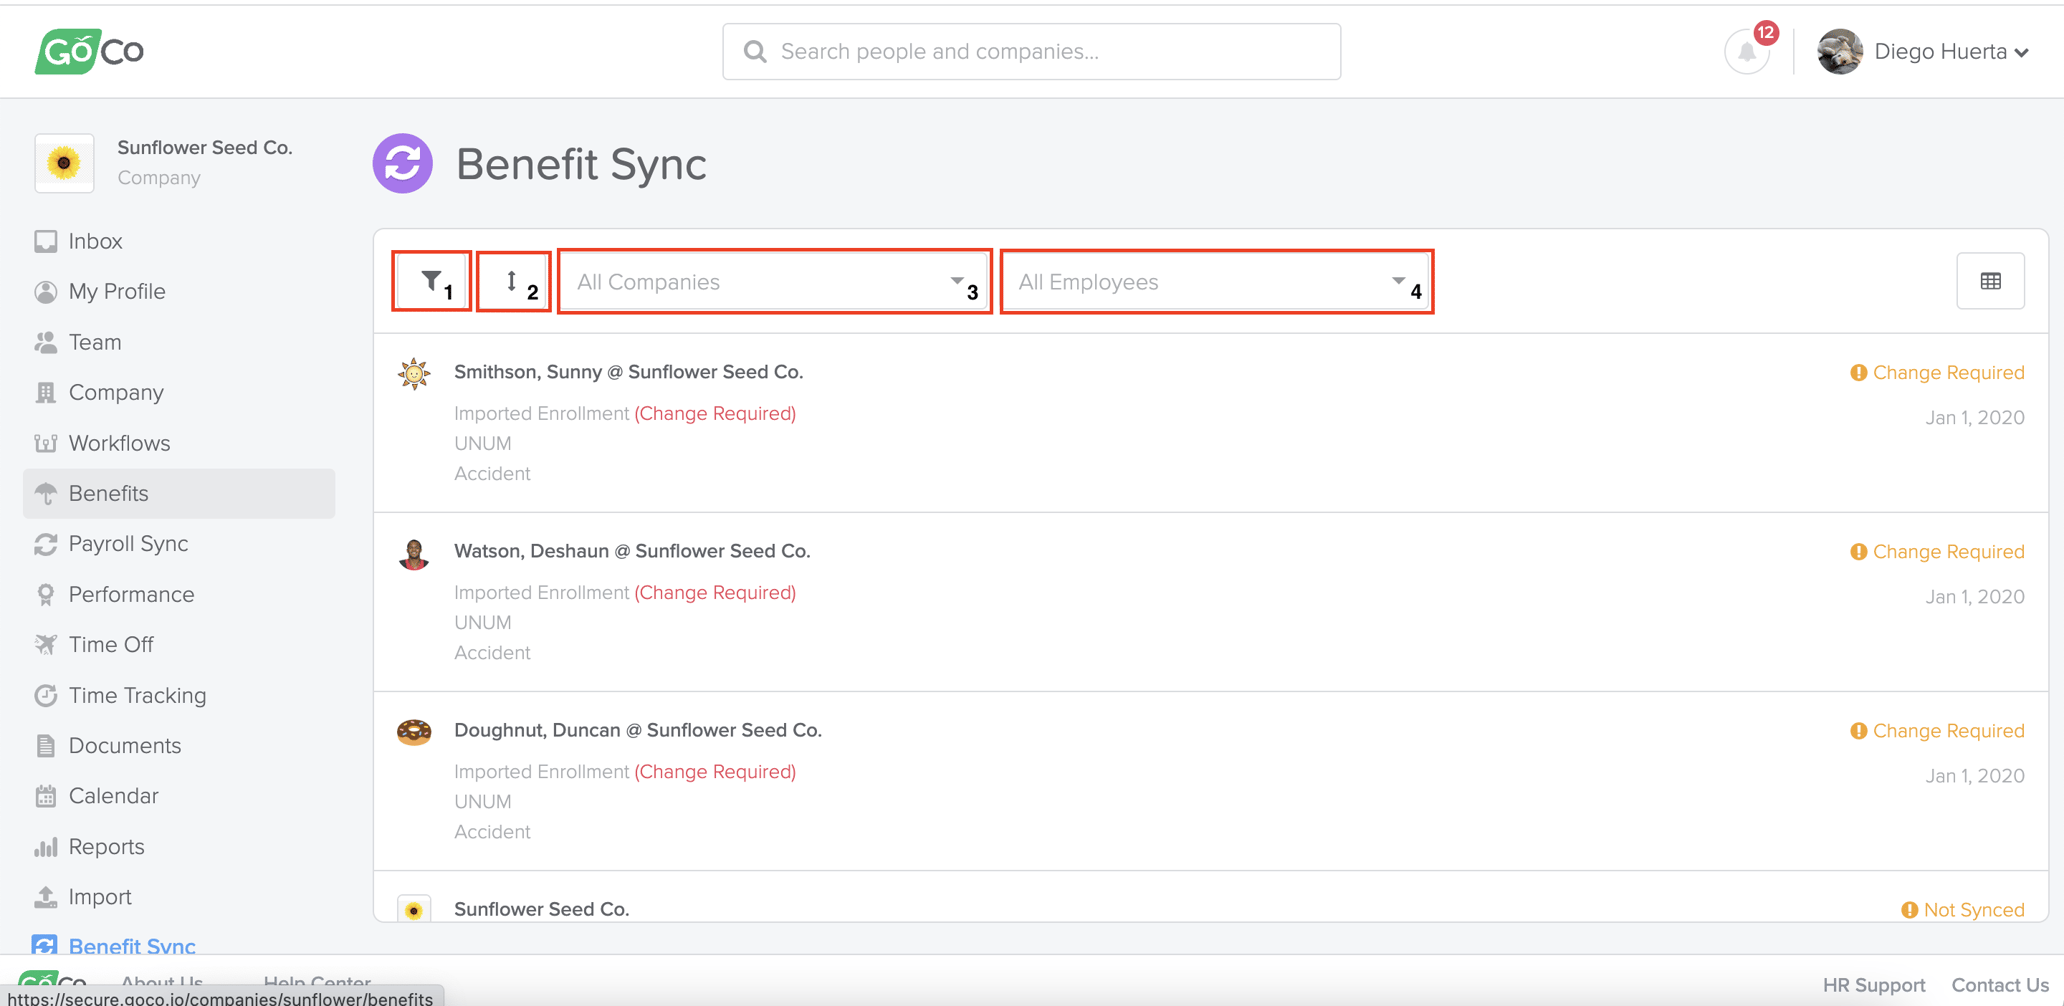Click the Workflows icon in the sidebar
Viewport: 2064px width, 1006px height.
[x=46, y=442]
